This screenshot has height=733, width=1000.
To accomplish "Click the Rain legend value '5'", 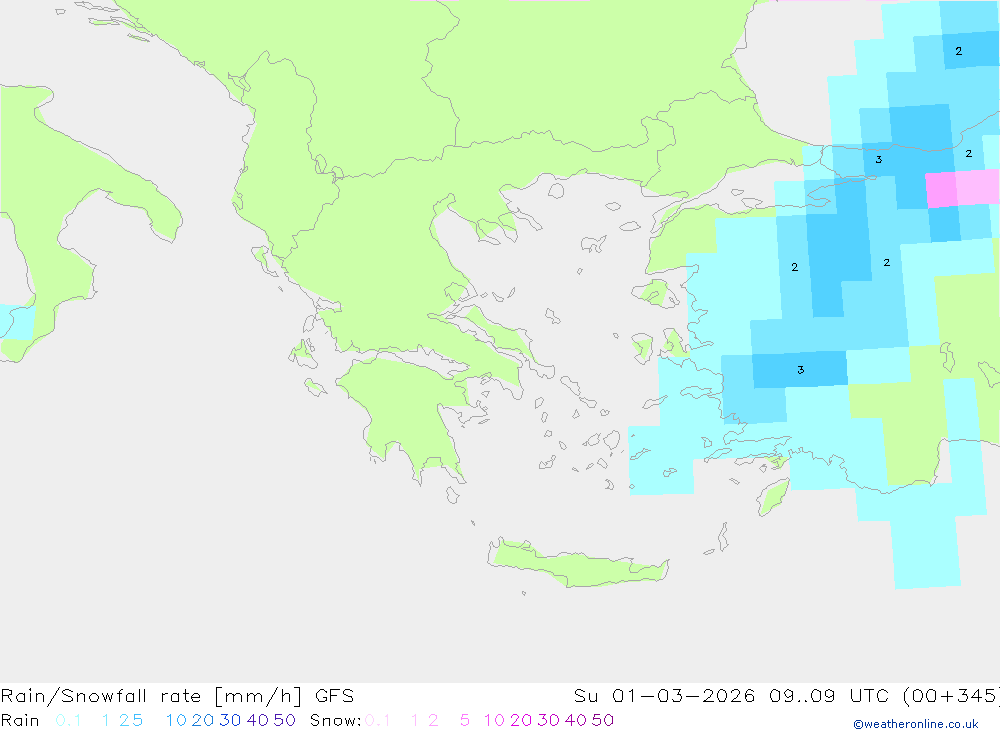I will (137, 720).
